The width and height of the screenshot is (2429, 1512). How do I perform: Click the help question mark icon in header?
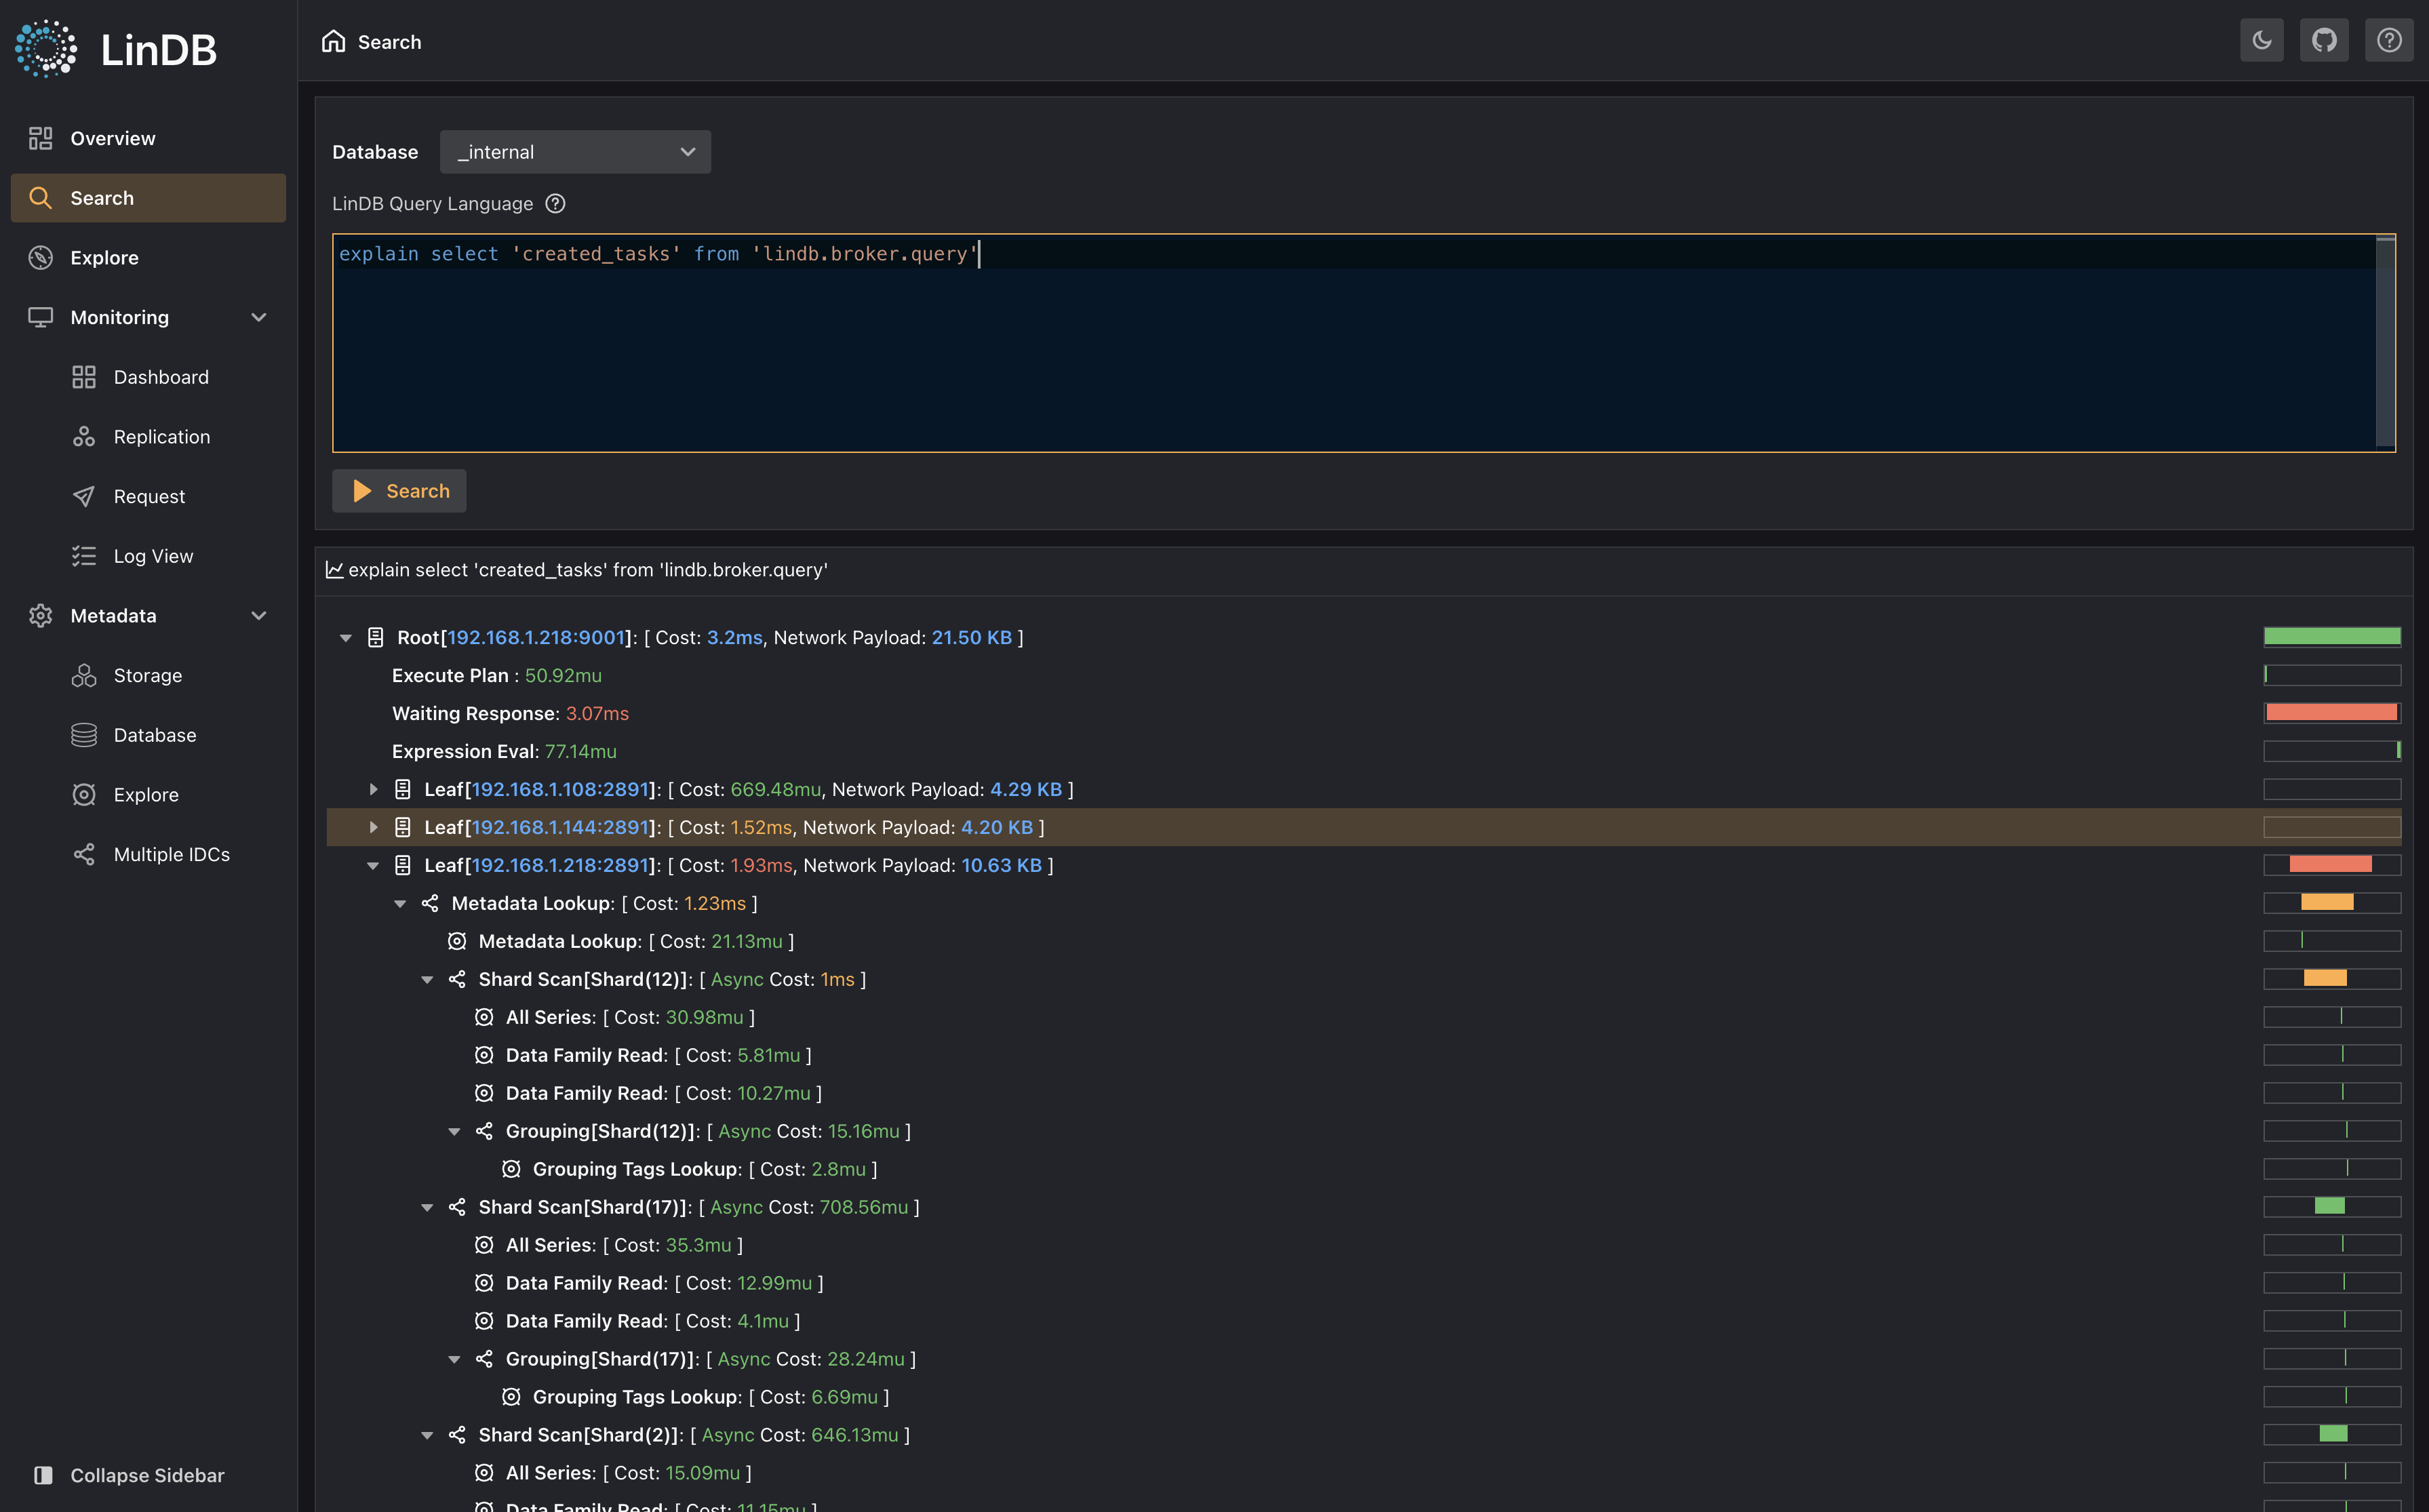click(x=2388, y=41)
